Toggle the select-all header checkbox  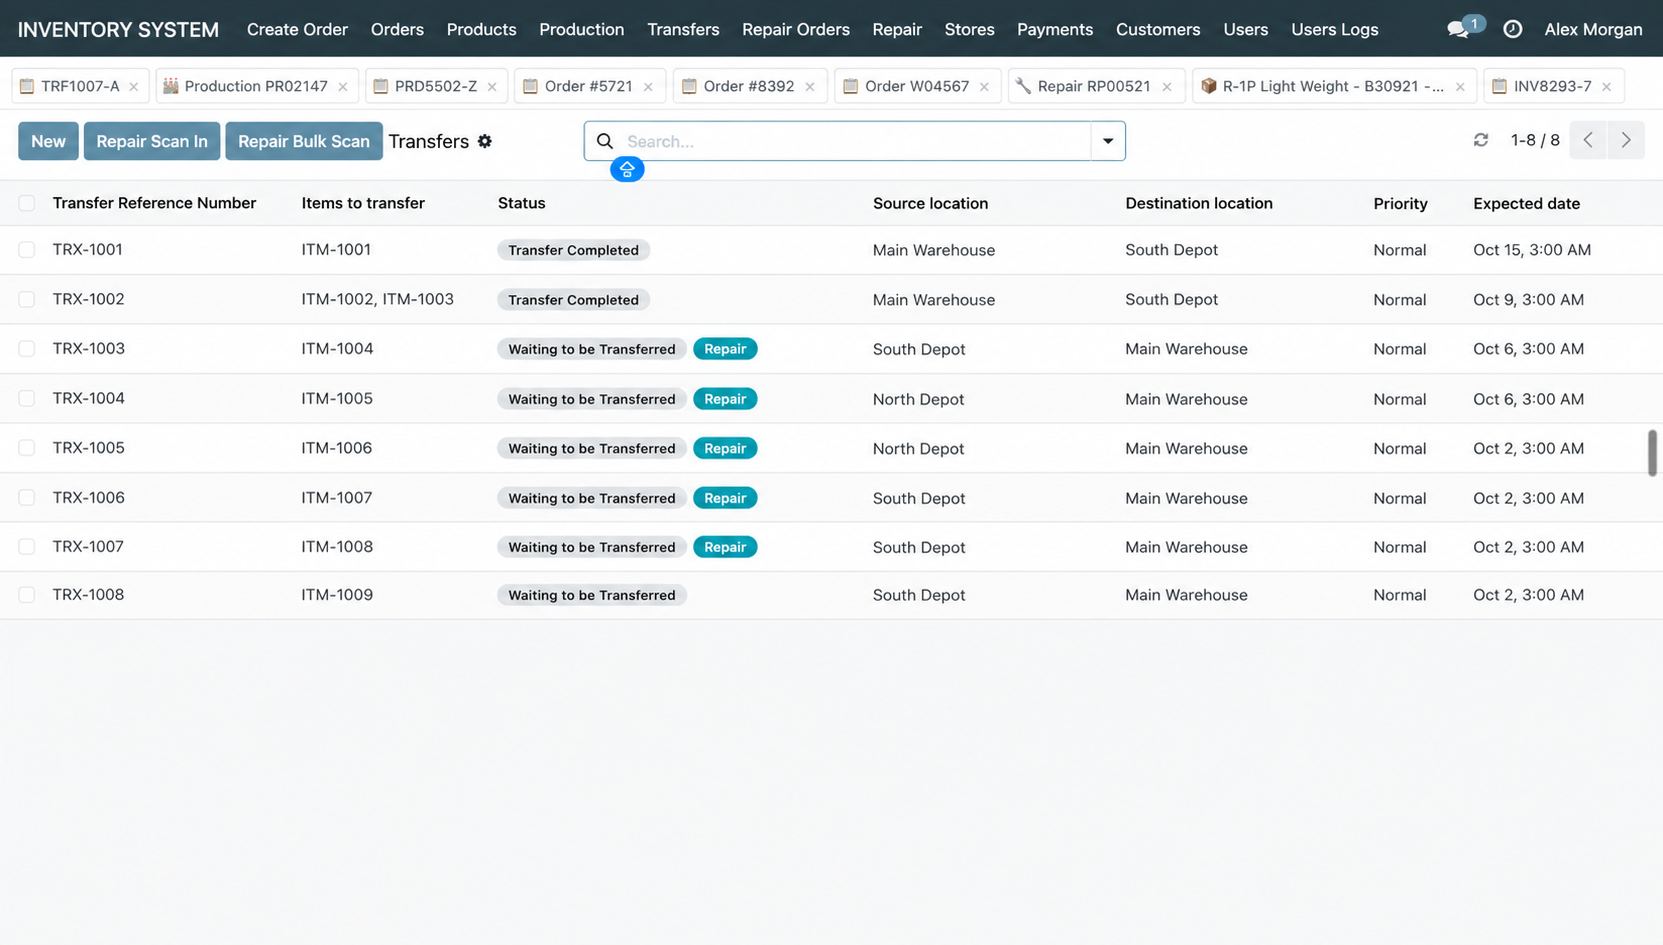click(x=27, y=203)
